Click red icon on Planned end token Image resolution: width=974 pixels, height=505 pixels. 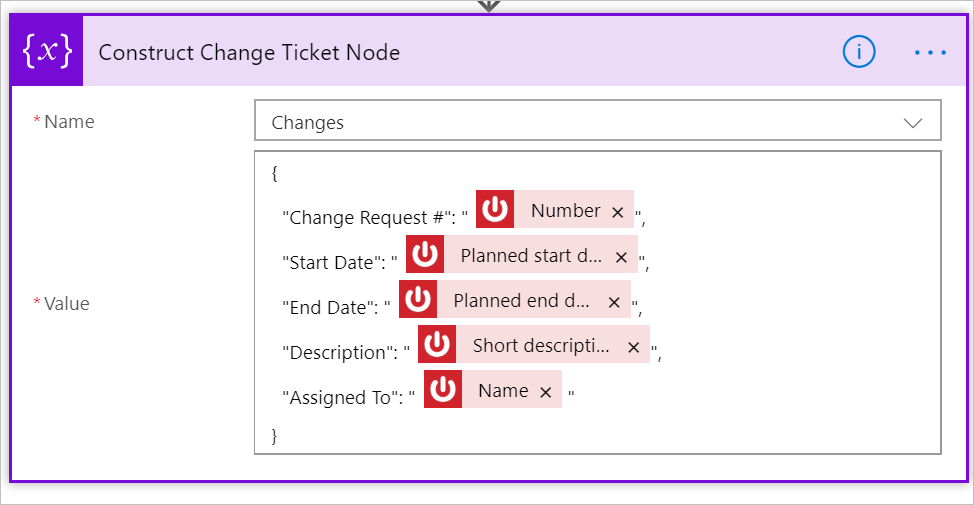coord(418,300)
